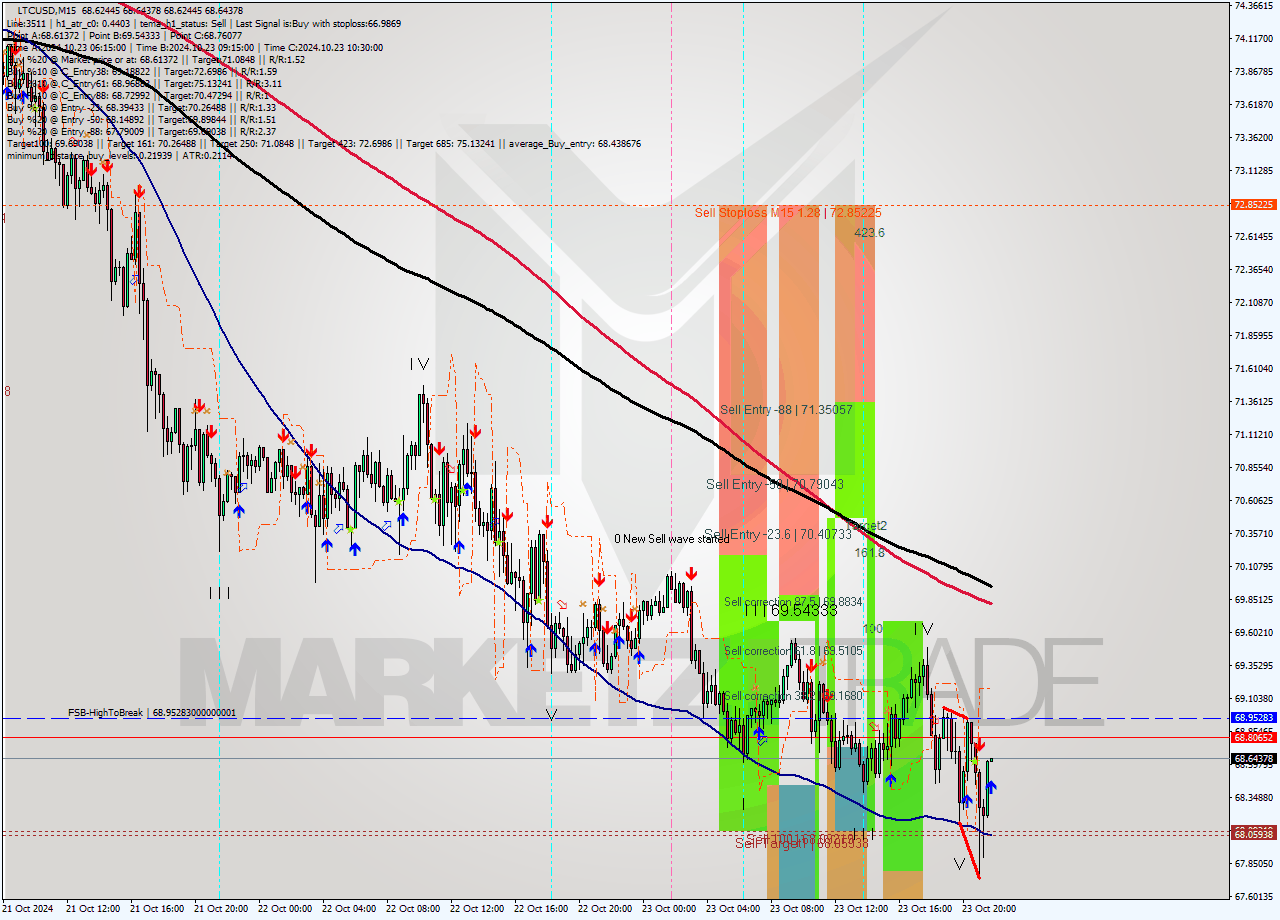This screenshot has height=920, width=1280.
Task: Click the red 68.80652 price tag on axis
Action: click(1253, 737)
